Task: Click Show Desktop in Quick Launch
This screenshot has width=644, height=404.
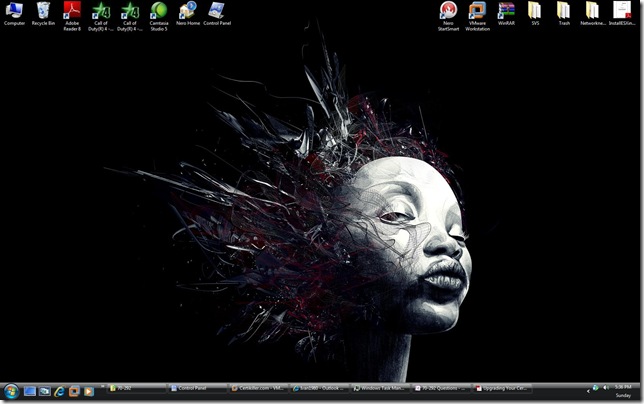Action: pyautogui.click(x=30, y=391)
